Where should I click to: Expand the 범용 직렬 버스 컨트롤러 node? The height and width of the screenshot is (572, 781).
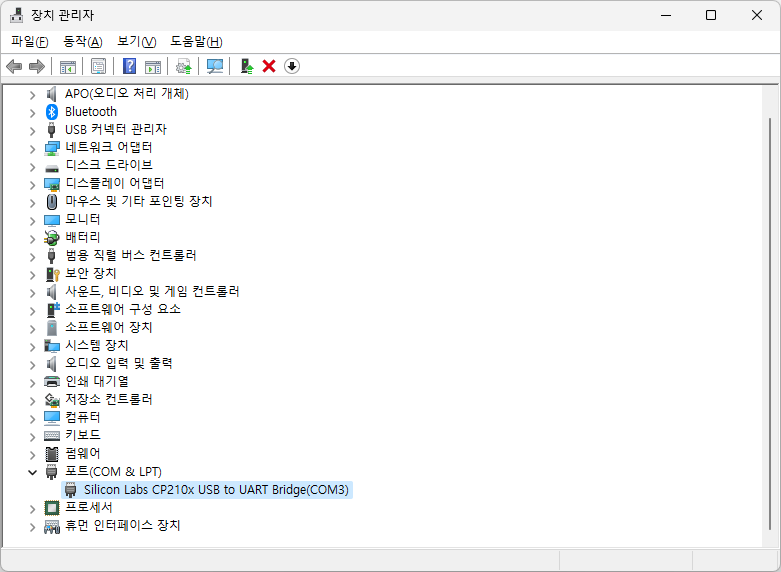click(32, 257)
